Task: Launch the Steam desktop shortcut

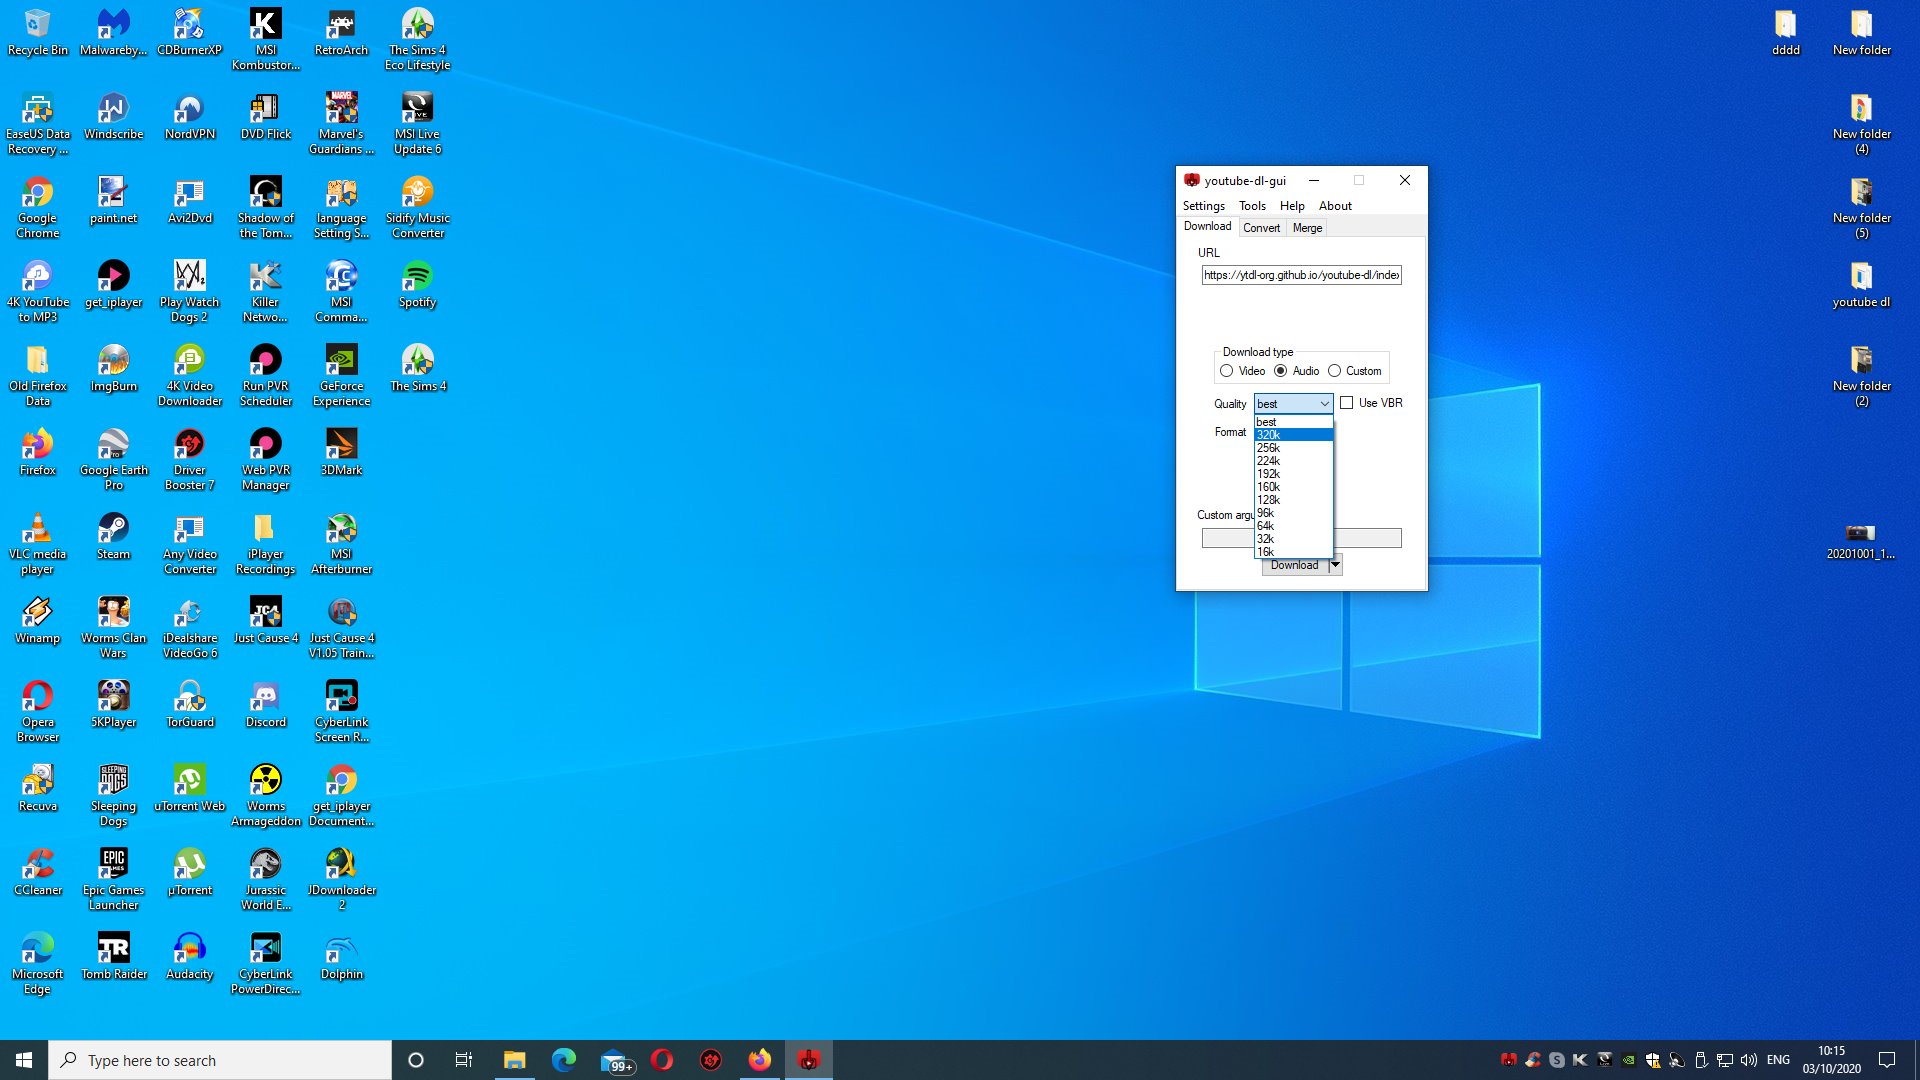Action: click(113, 537)
